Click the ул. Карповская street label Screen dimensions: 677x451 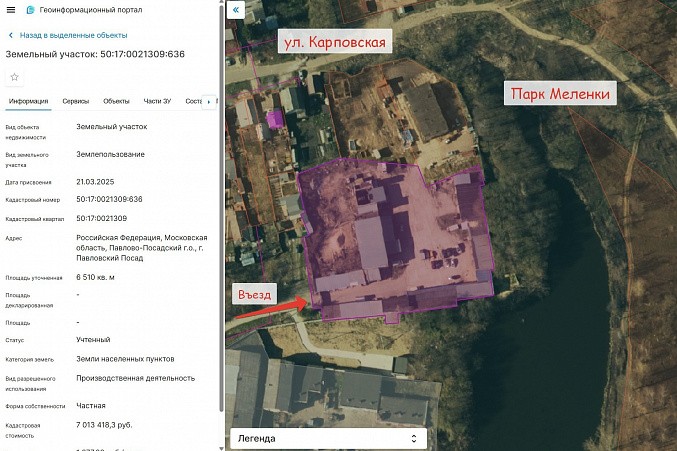click(333, 42)
